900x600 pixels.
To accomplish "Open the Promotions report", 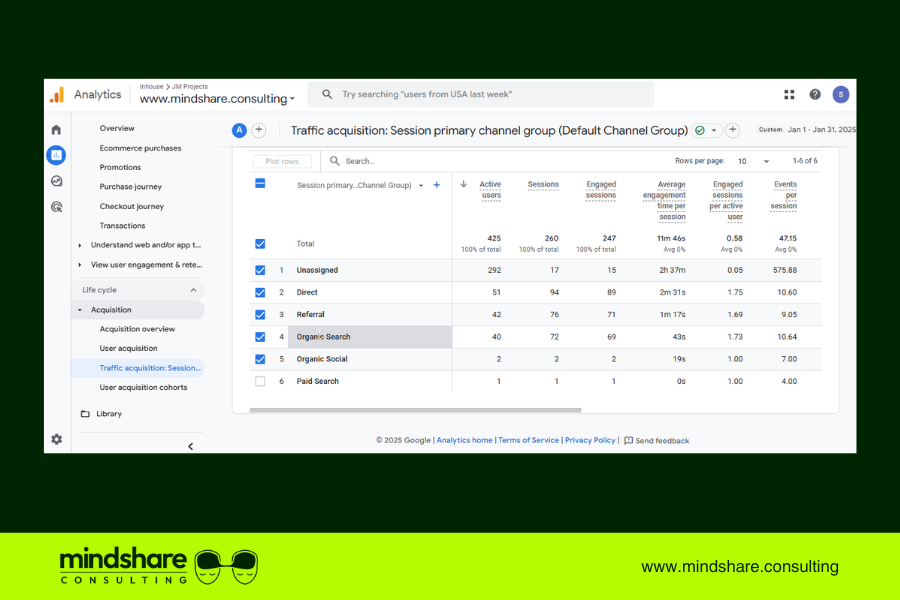I will pos(120,167).
